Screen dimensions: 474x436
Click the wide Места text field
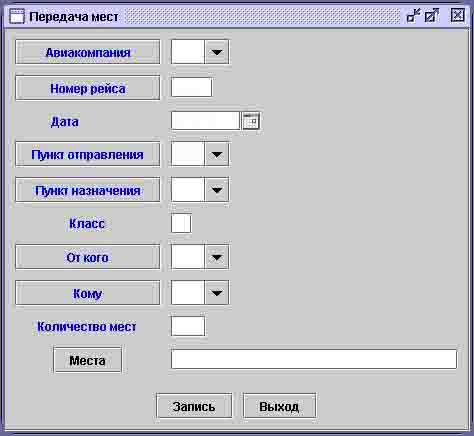[314, 359]
